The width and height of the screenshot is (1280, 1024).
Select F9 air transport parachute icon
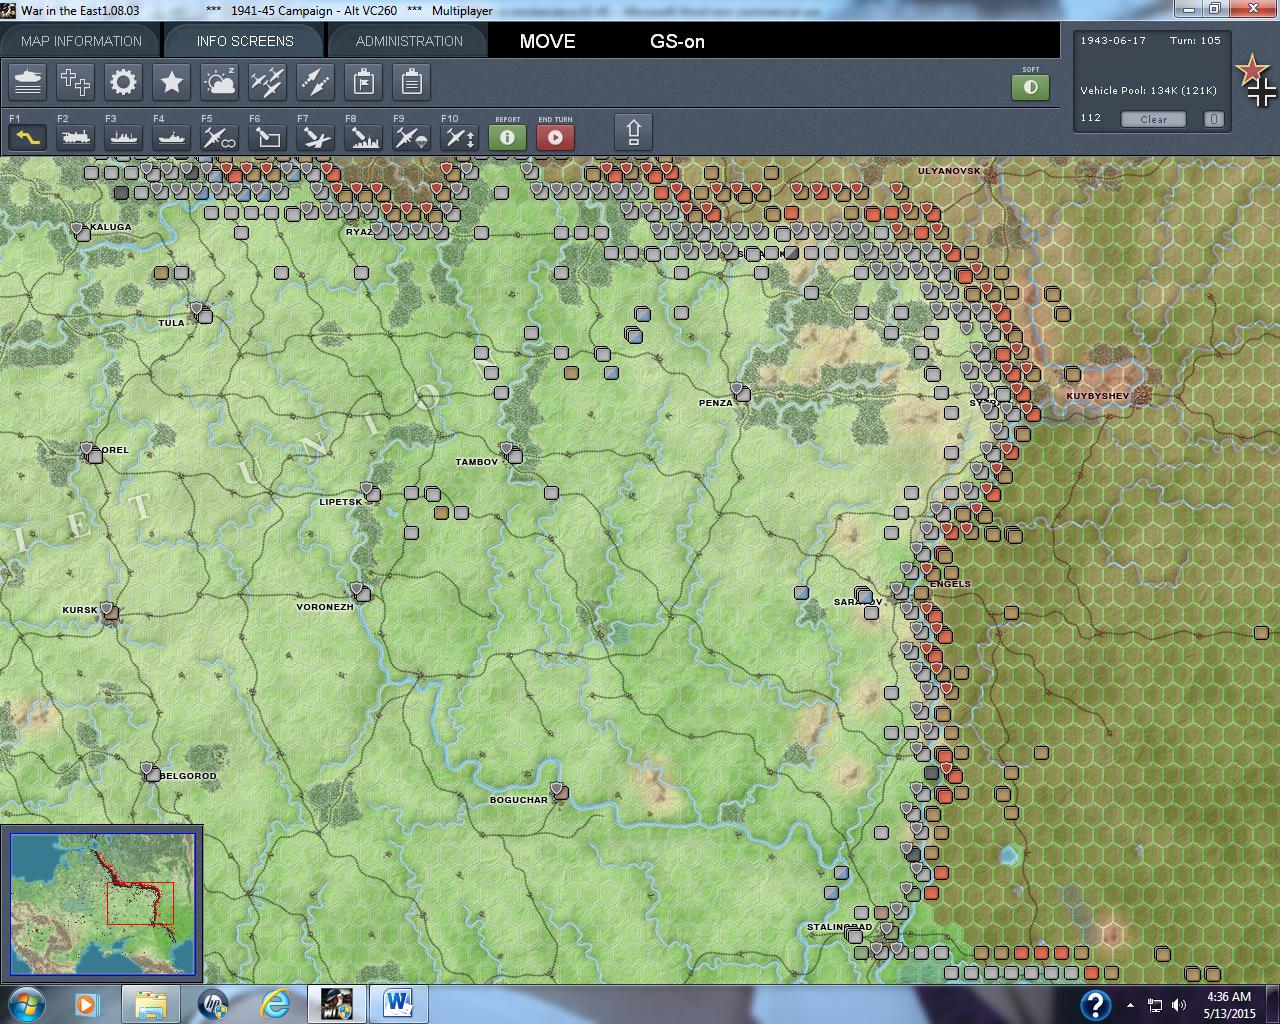pos(412,137)
